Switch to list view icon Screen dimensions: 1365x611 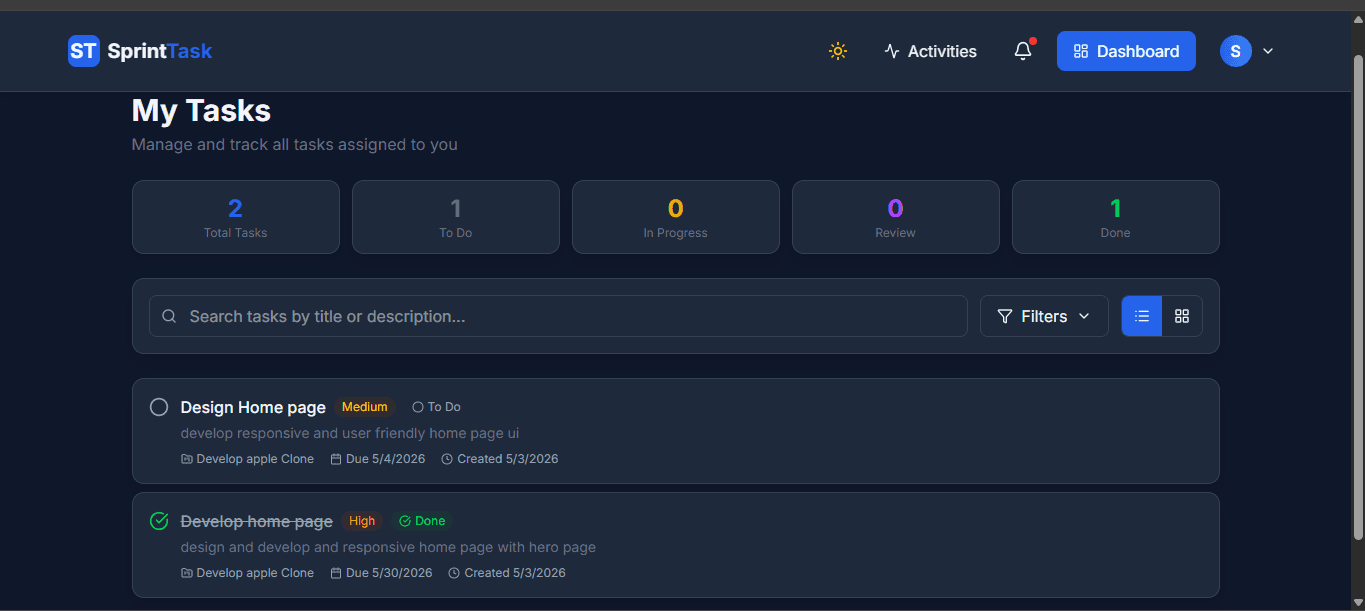1142,316
